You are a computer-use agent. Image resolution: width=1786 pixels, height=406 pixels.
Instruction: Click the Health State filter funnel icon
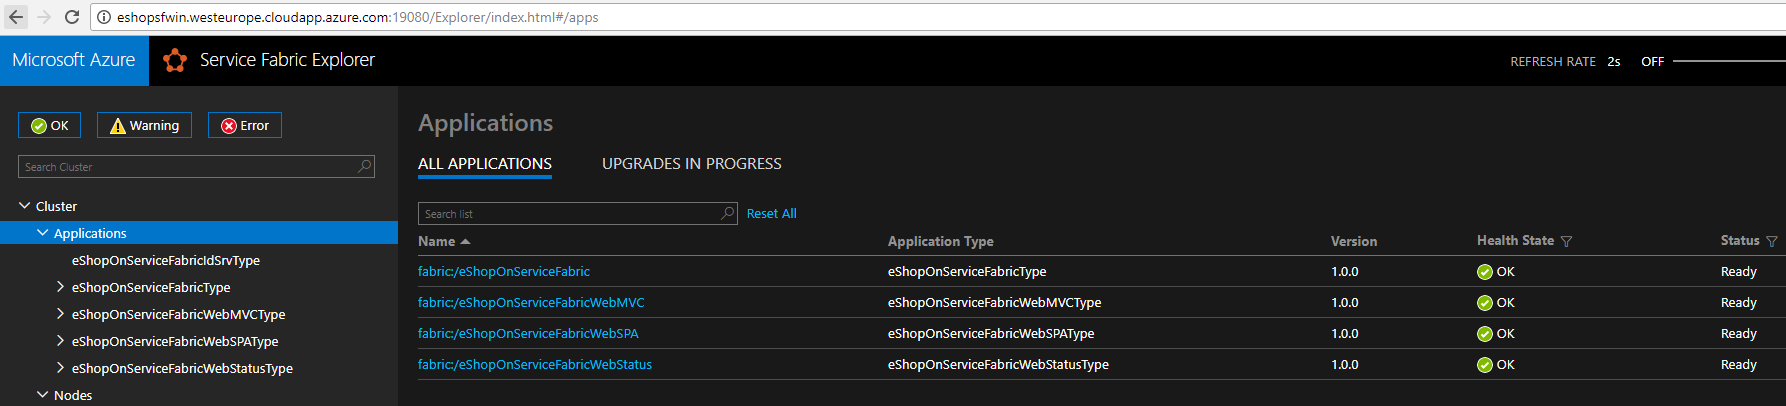[x=1566, y=241]
